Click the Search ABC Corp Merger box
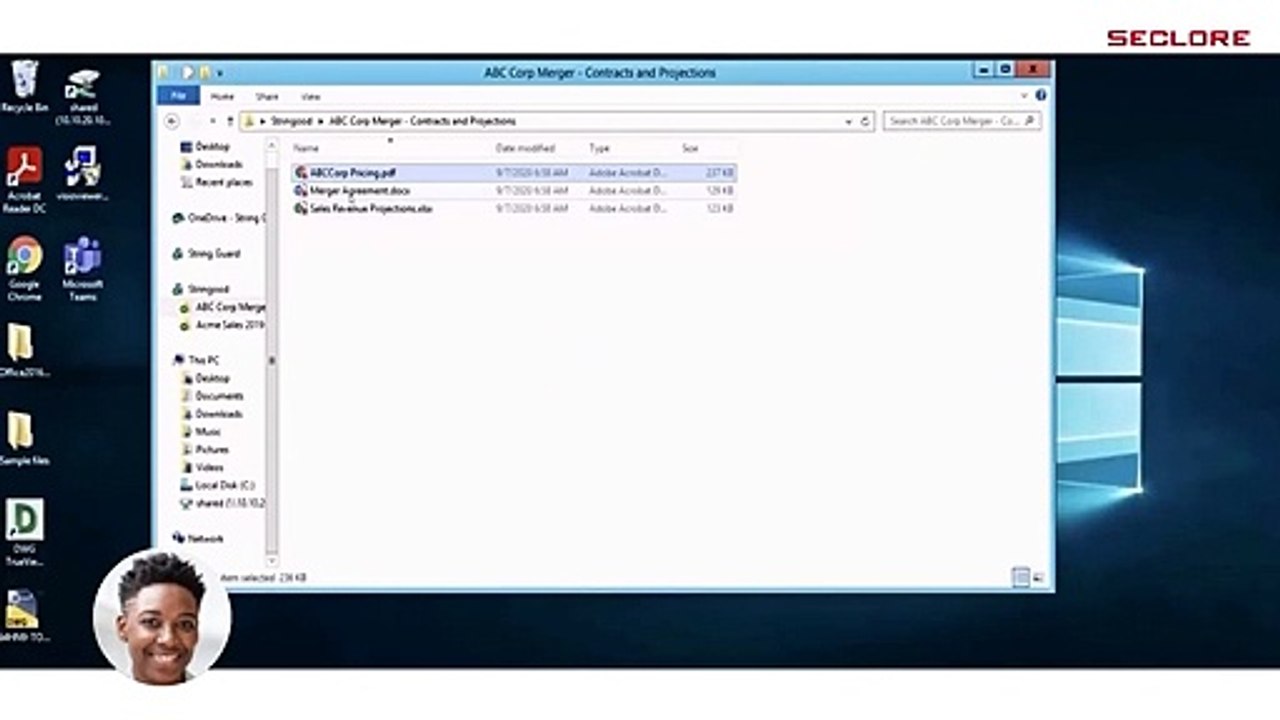 coord(962,121)
